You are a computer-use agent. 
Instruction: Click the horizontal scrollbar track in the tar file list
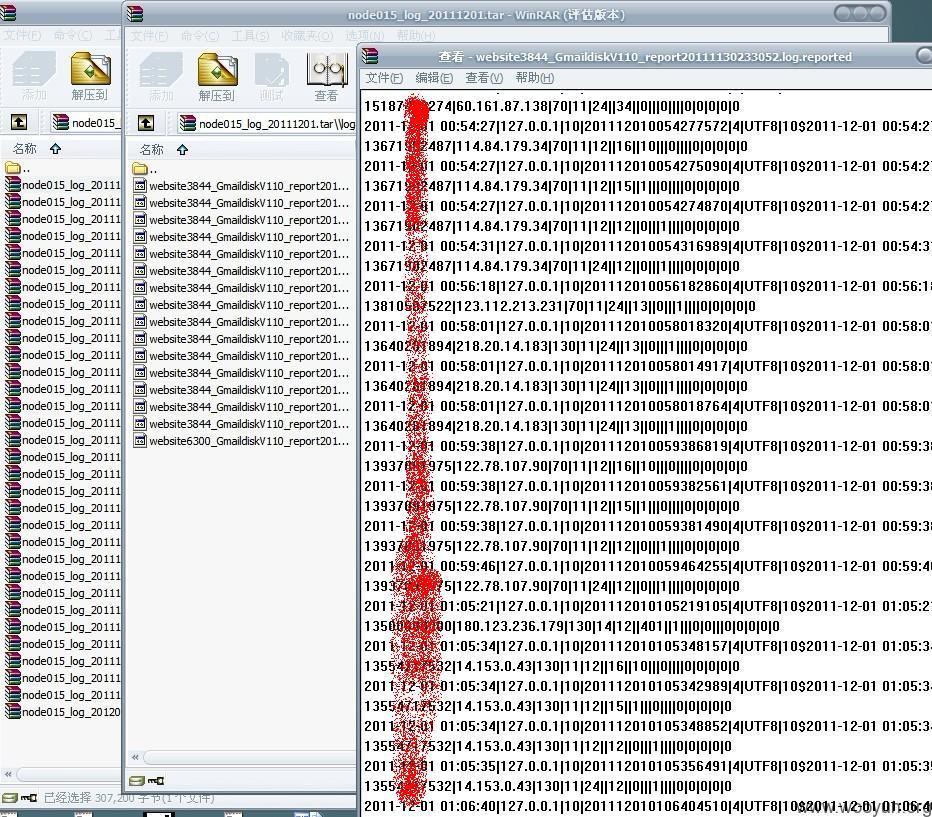click(250, 757)
